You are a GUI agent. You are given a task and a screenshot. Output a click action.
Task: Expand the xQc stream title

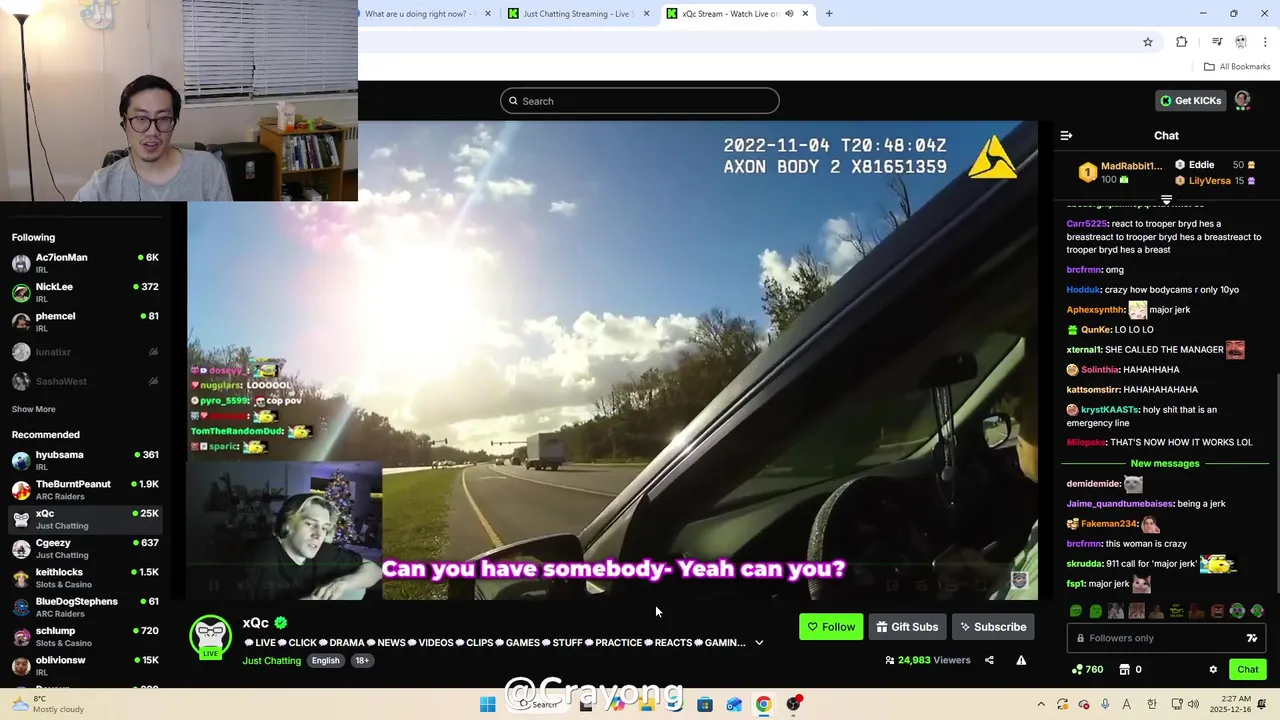coord(759,643)
